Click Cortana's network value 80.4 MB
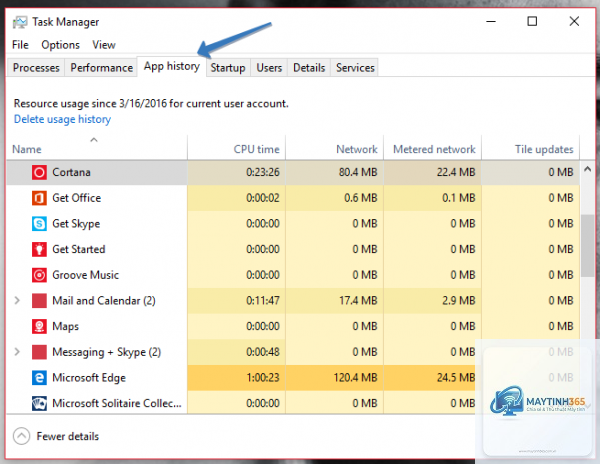This screenshot has height=464, width=600. (358, 173)
